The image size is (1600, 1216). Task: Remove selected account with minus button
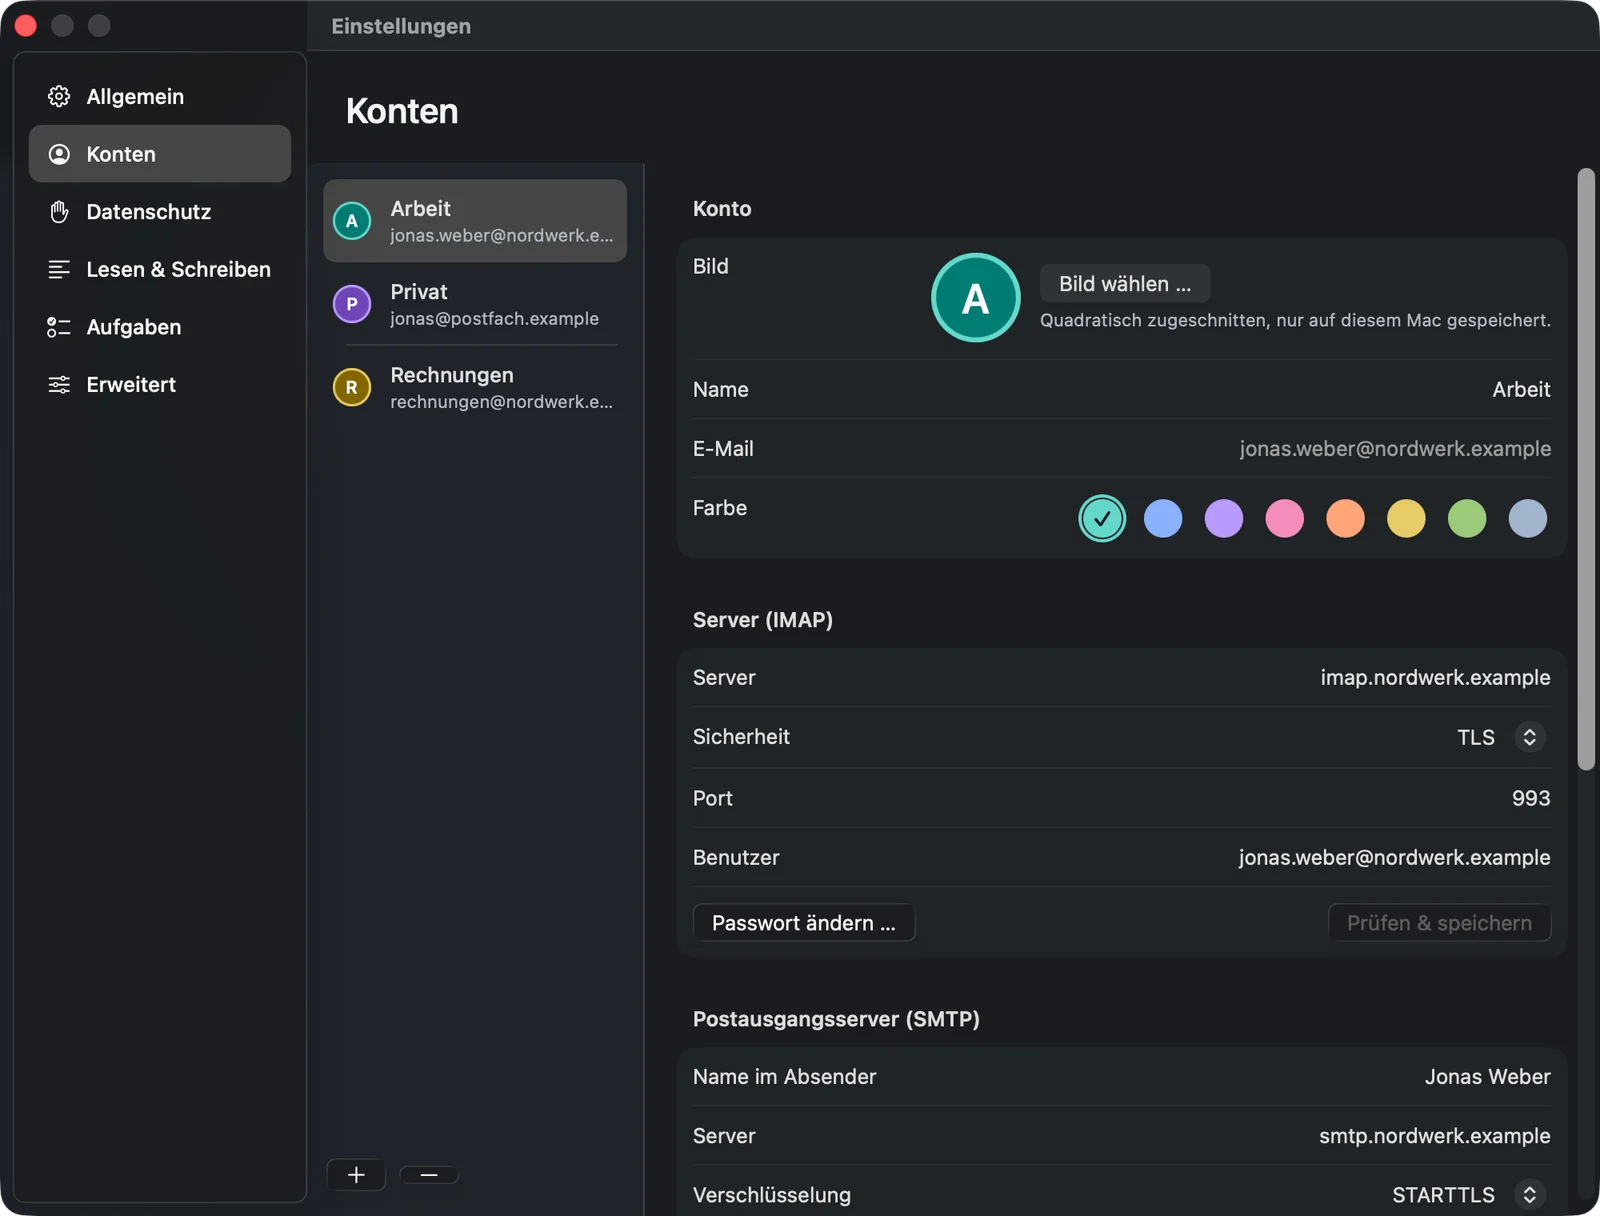(429, 1175)
